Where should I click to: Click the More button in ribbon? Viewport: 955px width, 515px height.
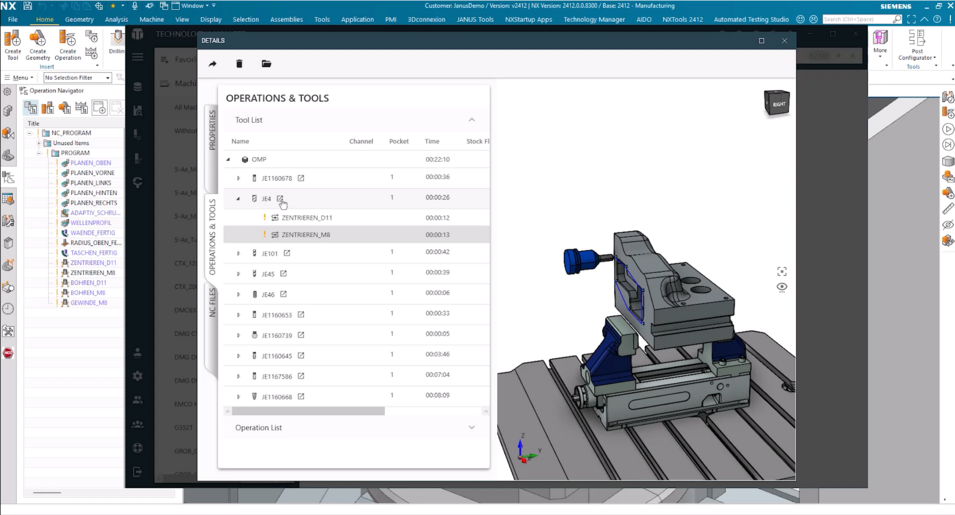[880, 43]
